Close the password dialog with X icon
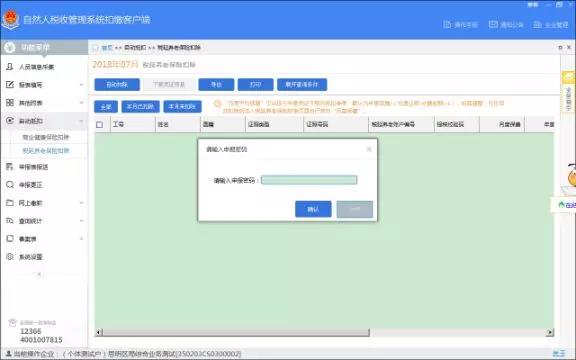Screen dimensions: 576x360 pyautogui.click(x=369, y=149)
